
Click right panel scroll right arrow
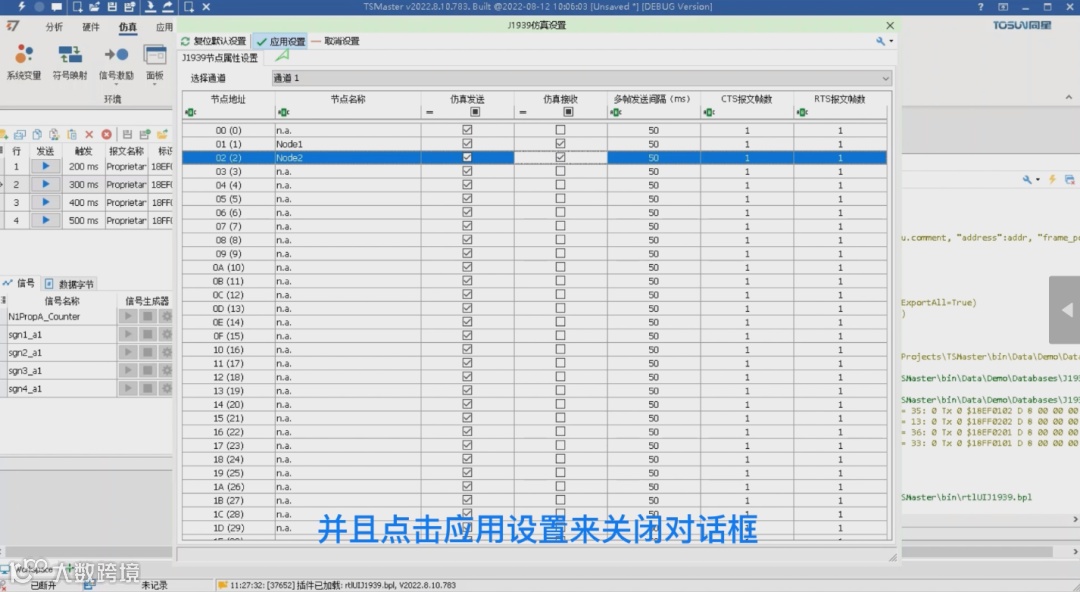[1074, 520]
